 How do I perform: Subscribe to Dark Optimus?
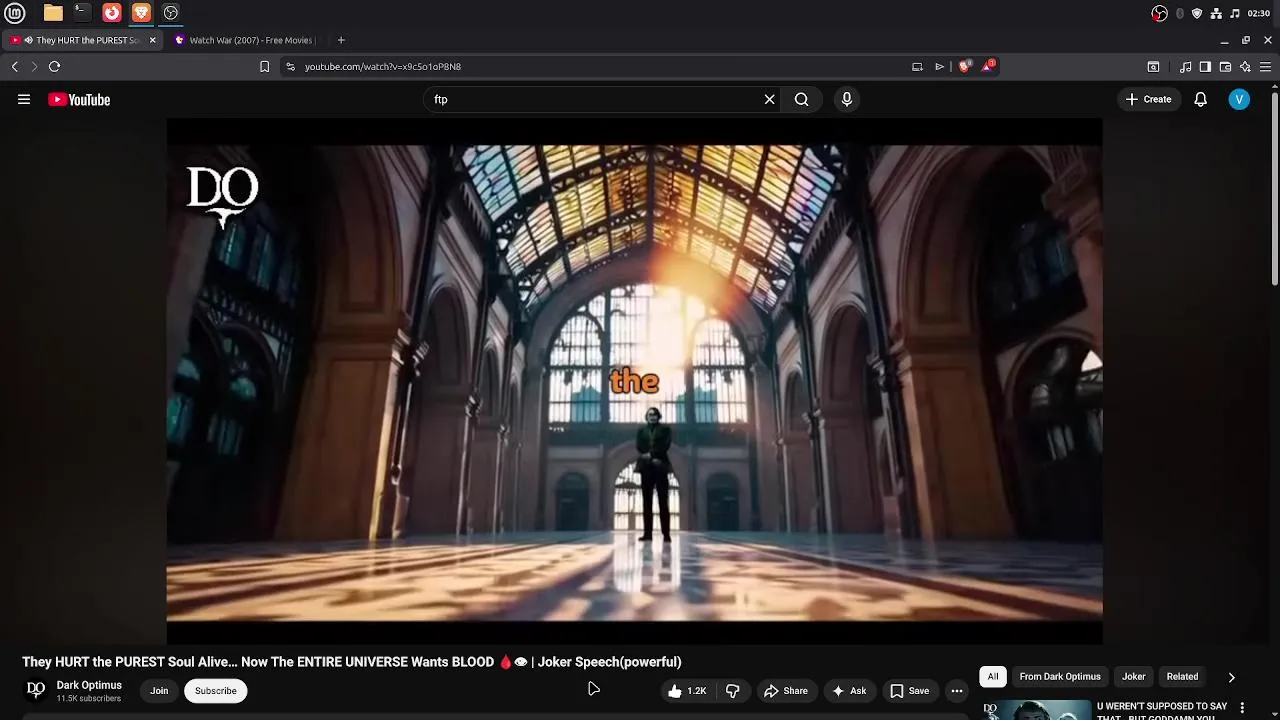tap(216, 690)
